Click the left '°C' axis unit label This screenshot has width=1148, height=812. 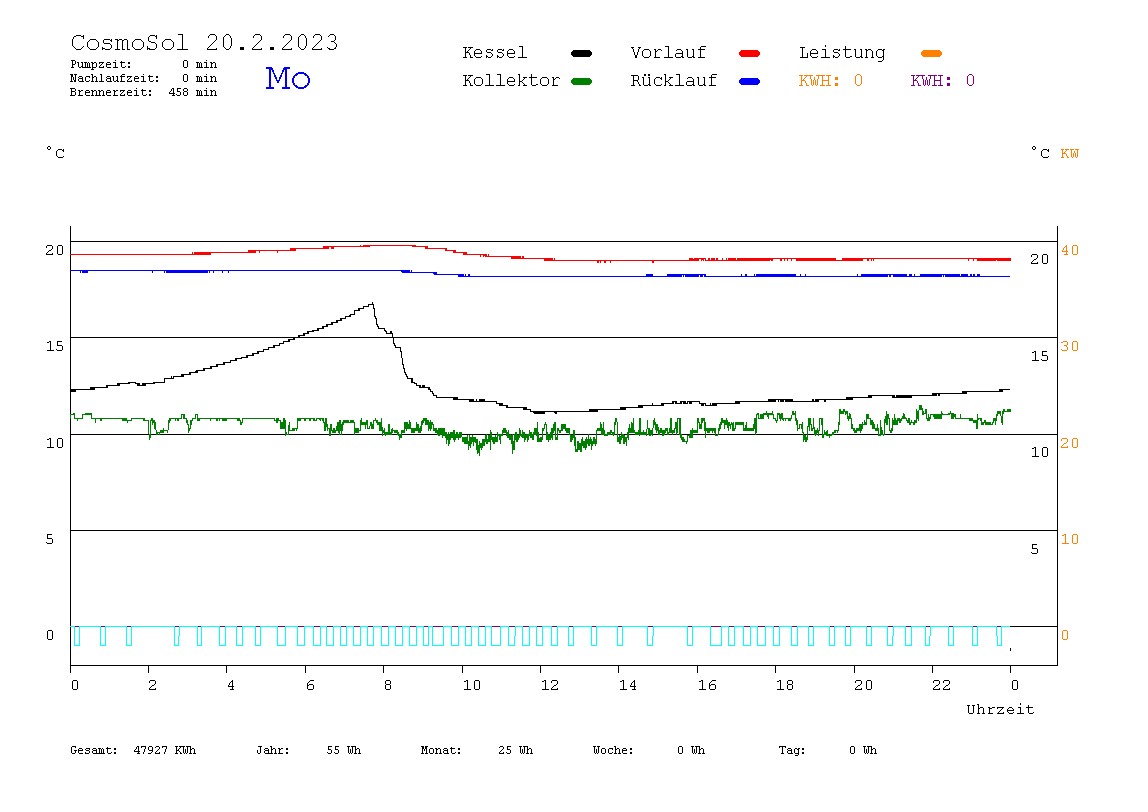pyautogui.click(x=56, y=152)
